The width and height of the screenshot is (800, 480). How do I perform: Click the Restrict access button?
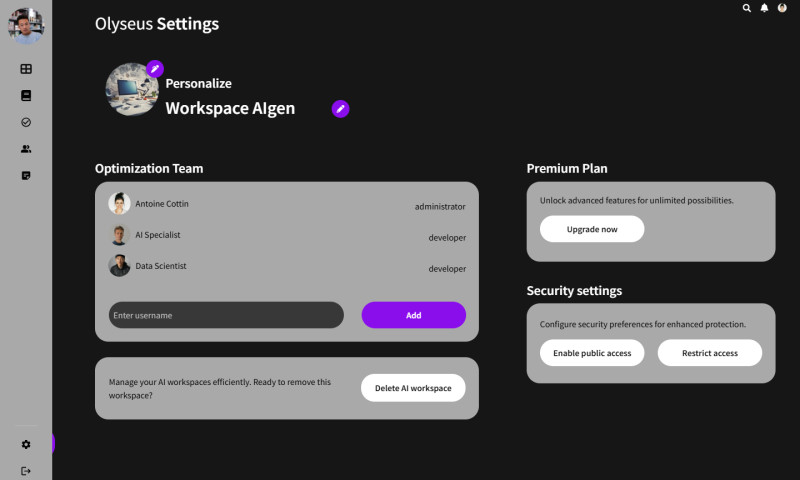click(710, 353)
